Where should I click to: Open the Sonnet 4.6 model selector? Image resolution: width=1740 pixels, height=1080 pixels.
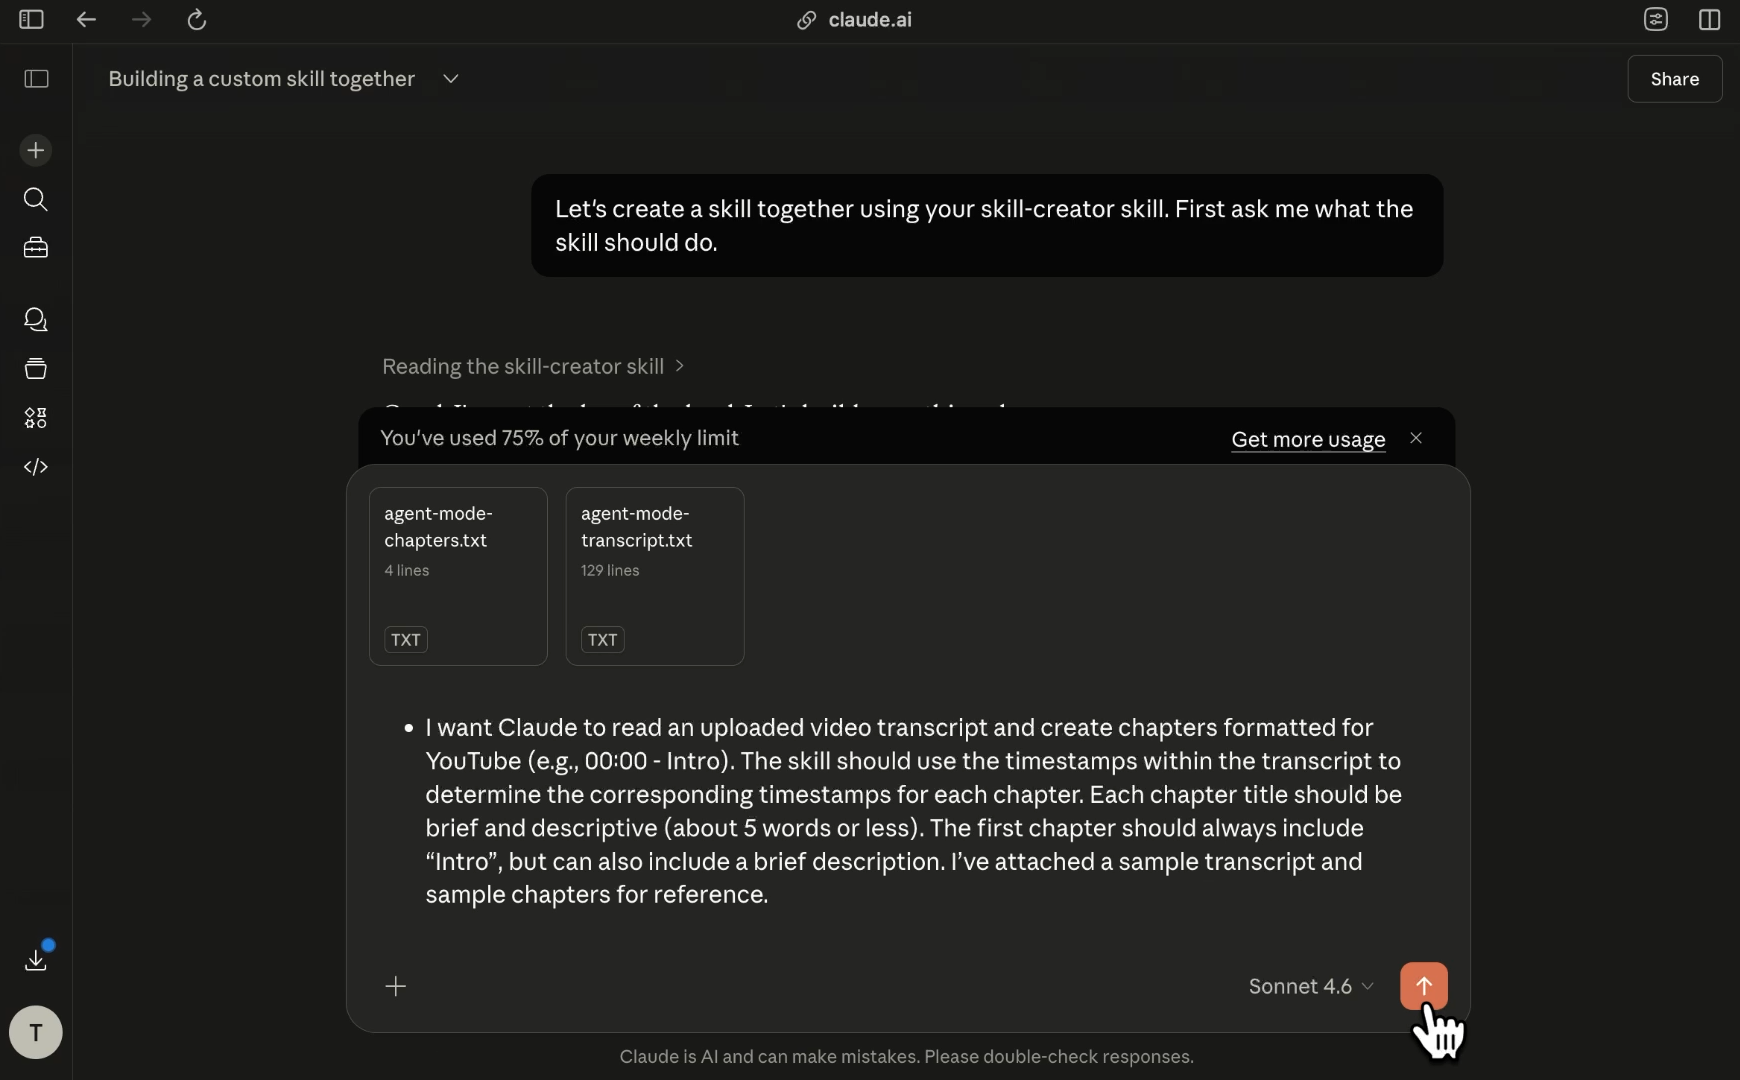pyautogui.click(x=1311, y=986)
